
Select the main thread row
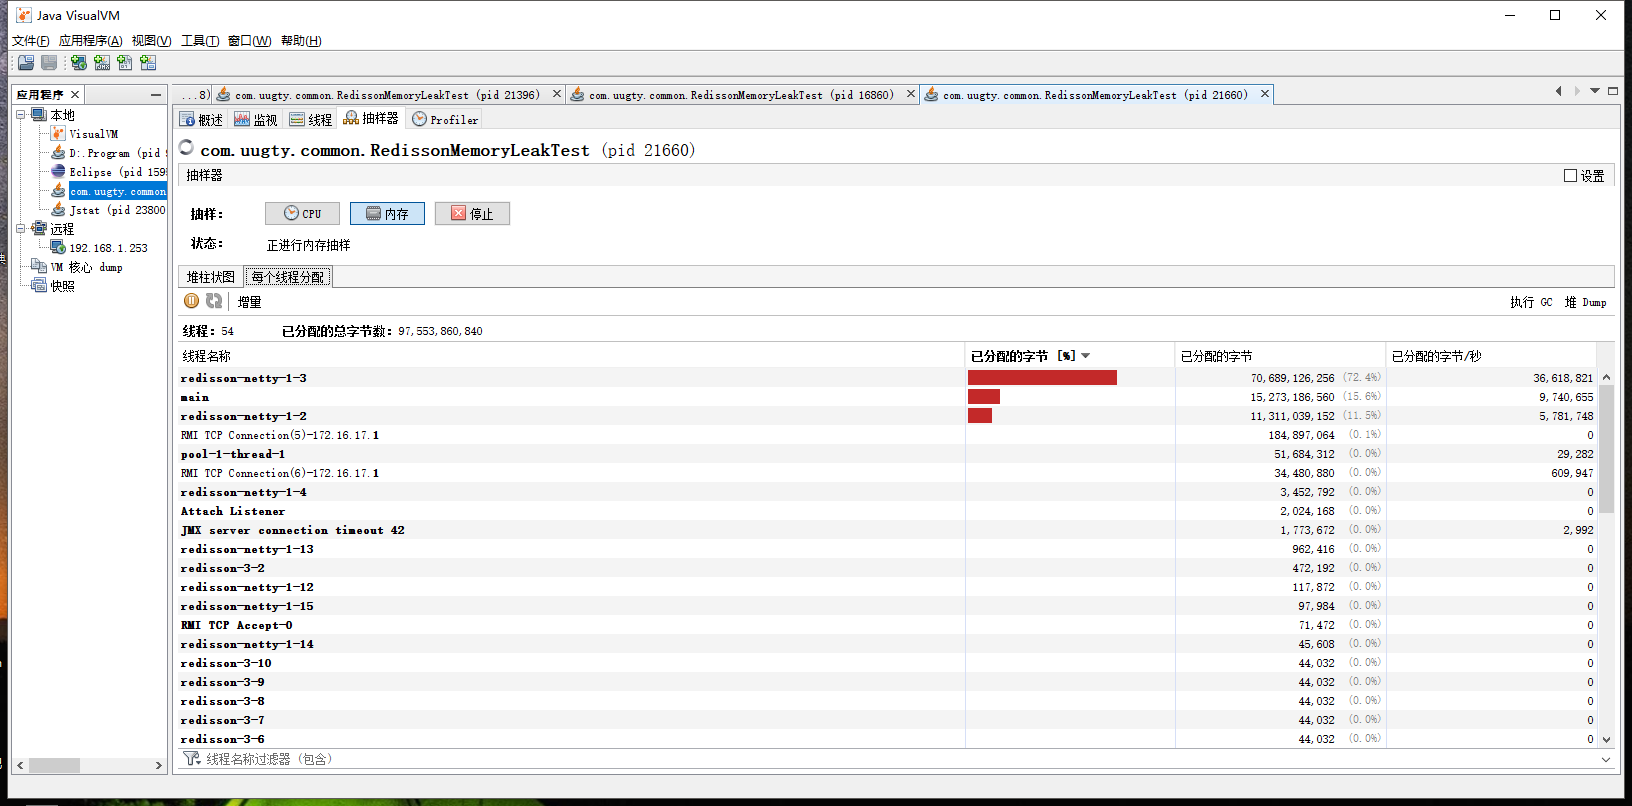coord(888,397)
